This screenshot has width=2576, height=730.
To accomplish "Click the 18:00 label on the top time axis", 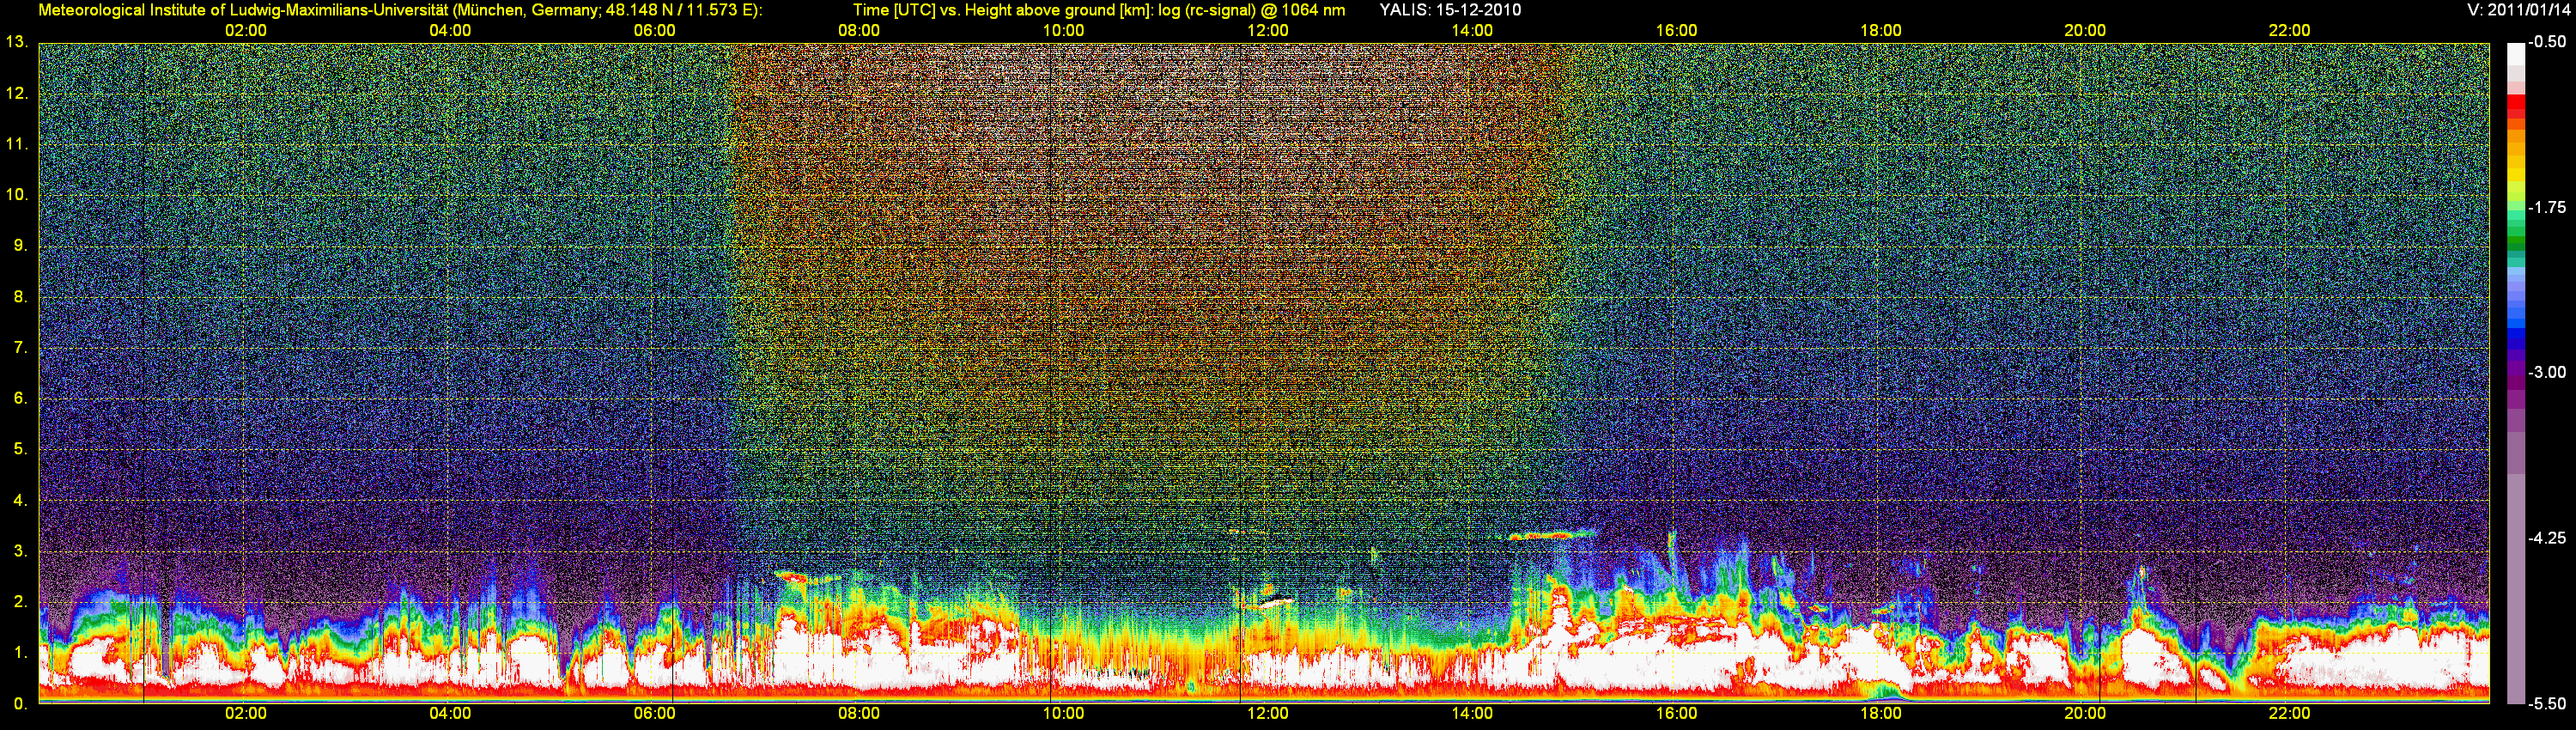I will (1880, 31).
